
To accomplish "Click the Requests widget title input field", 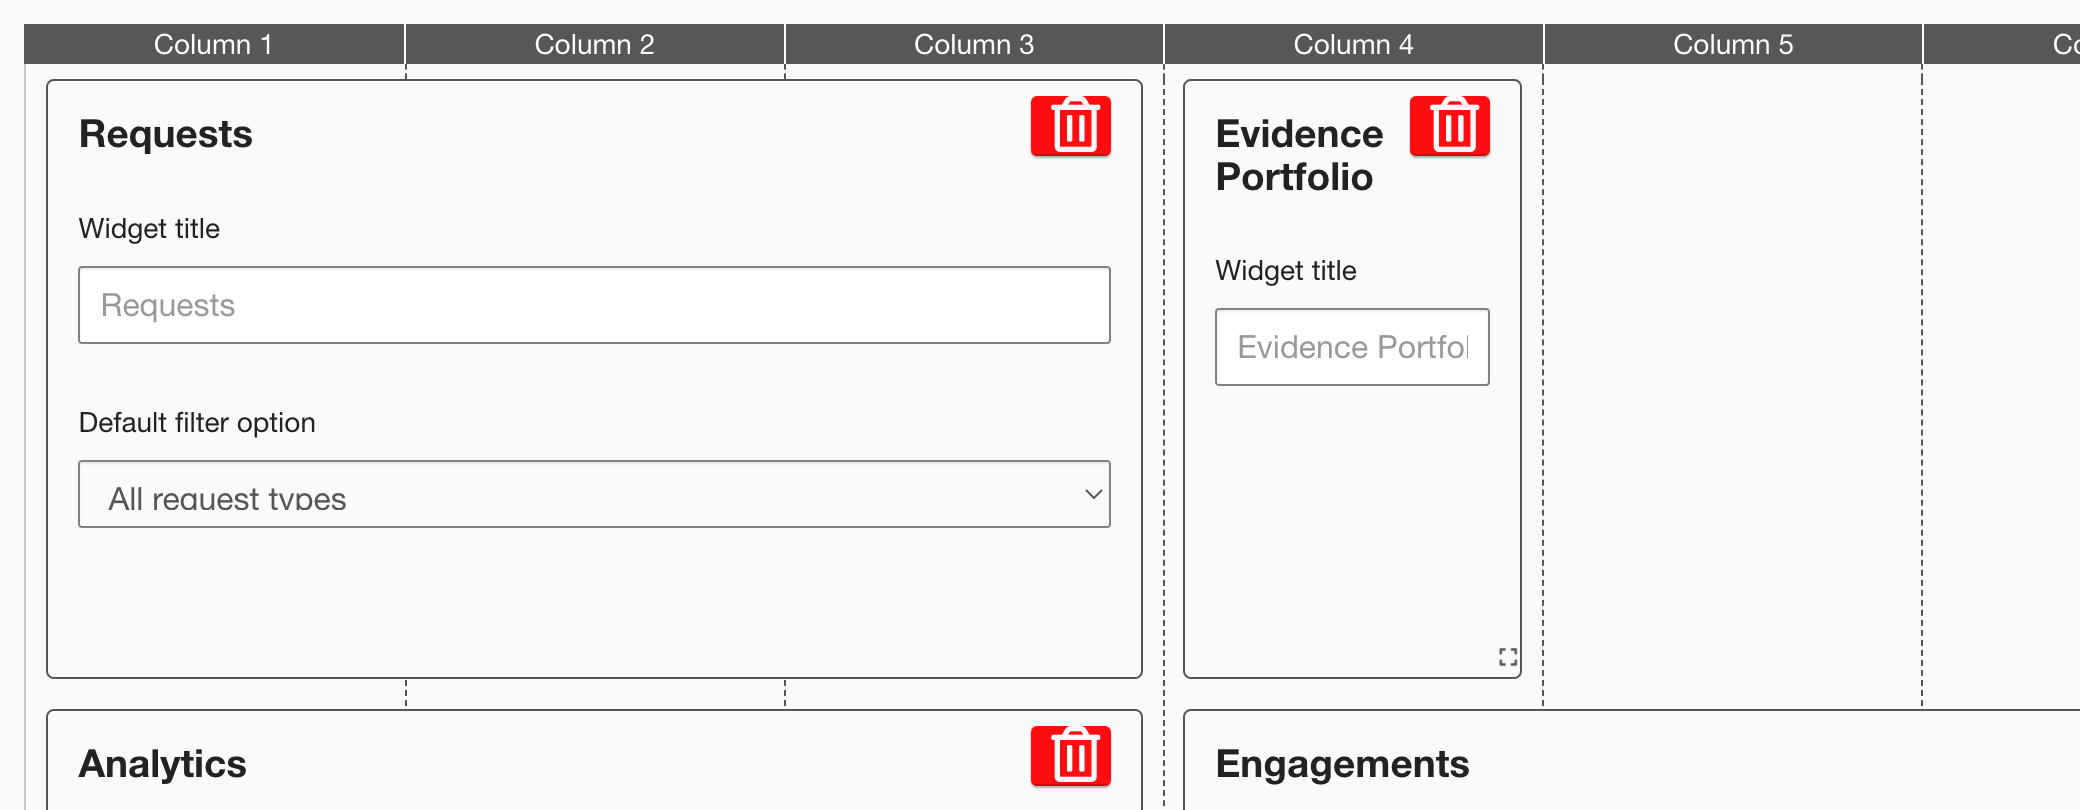I will 594,305.
